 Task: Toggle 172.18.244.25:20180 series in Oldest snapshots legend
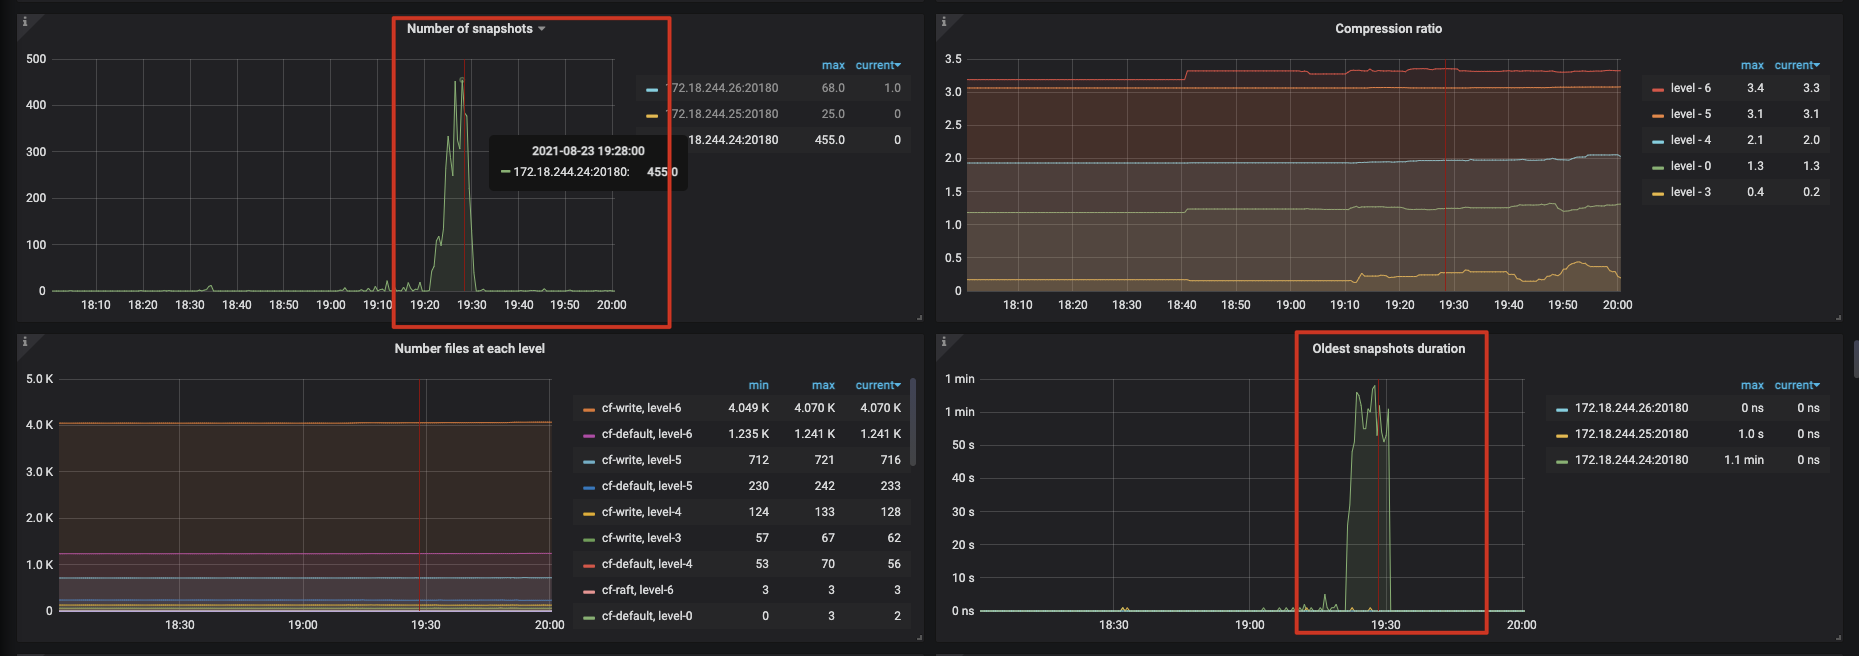click(x=1631, y=434)
